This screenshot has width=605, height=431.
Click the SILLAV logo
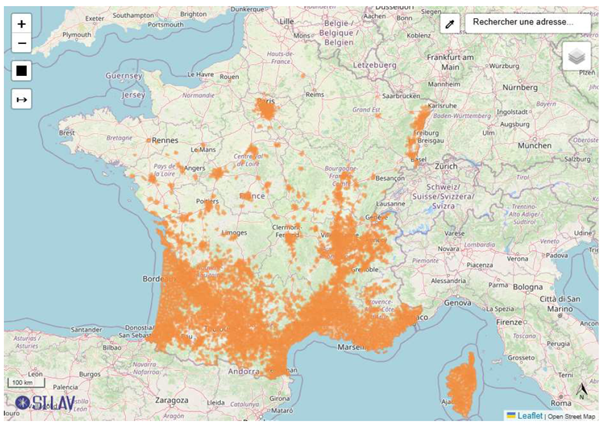point(46,403)
